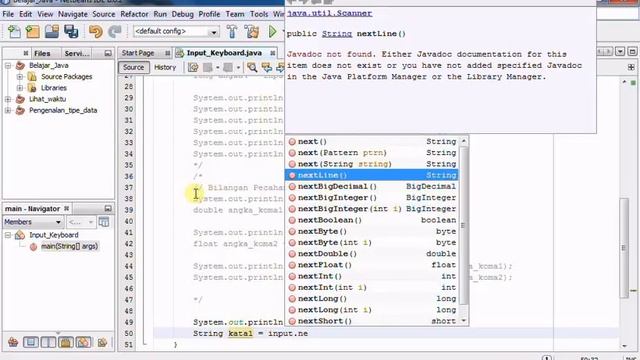Click the Last Edit icon in editor toolbar
The height and width of the screenshot is (360, 640).
click(193, 67)
